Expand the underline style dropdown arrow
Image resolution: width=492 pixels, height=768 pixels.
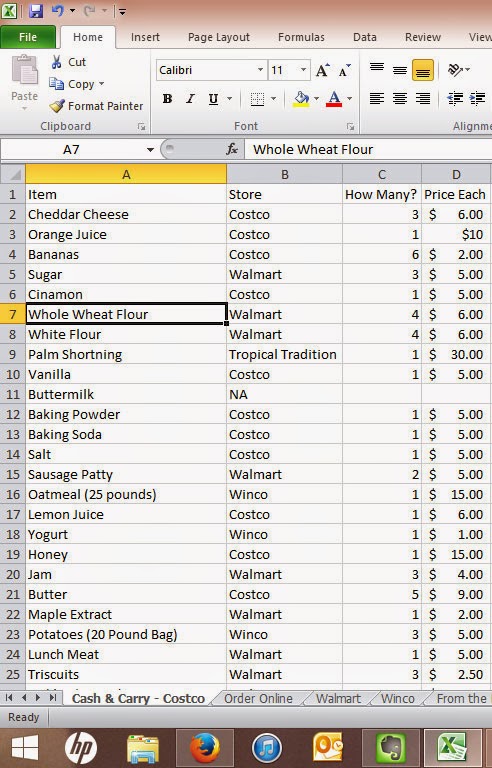[x=229, y=98]
